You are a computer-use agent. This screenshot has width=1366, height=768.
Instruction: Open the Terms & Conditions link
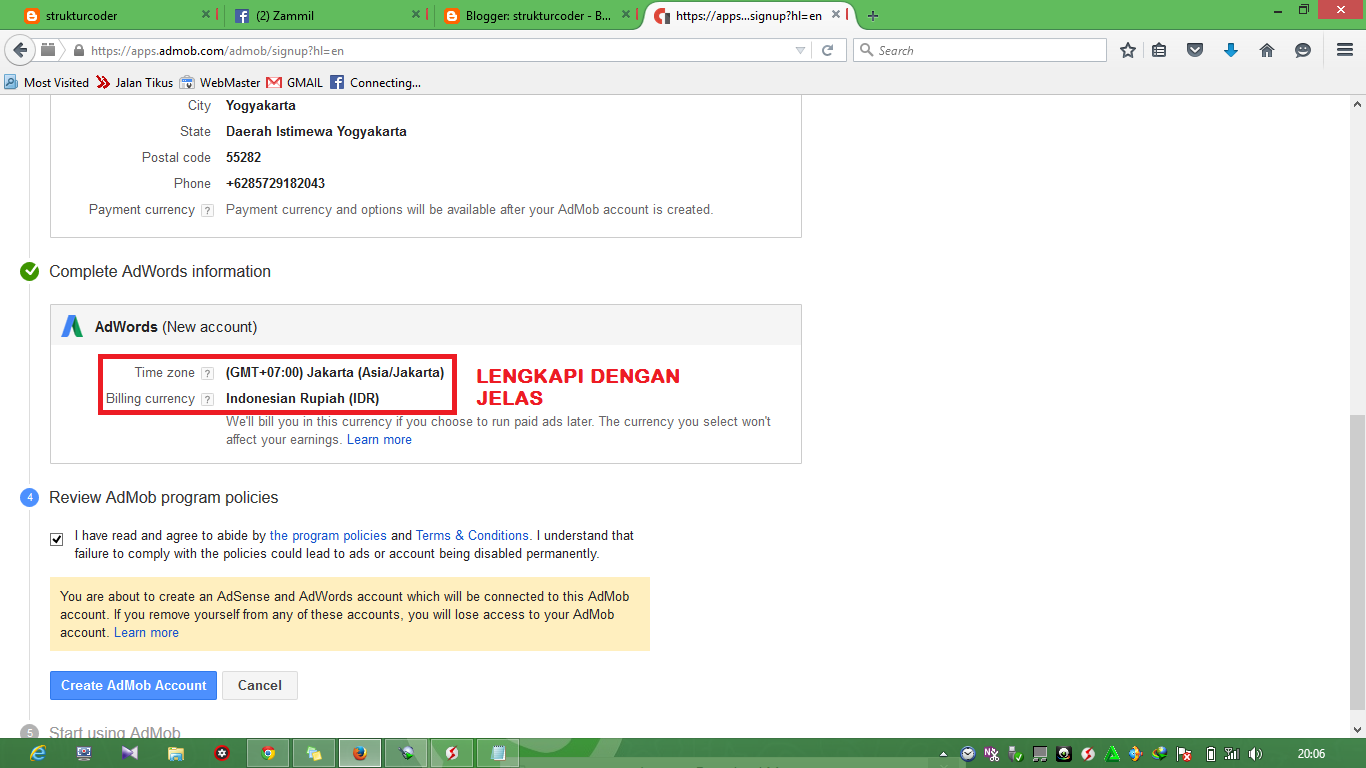[472, 536]
